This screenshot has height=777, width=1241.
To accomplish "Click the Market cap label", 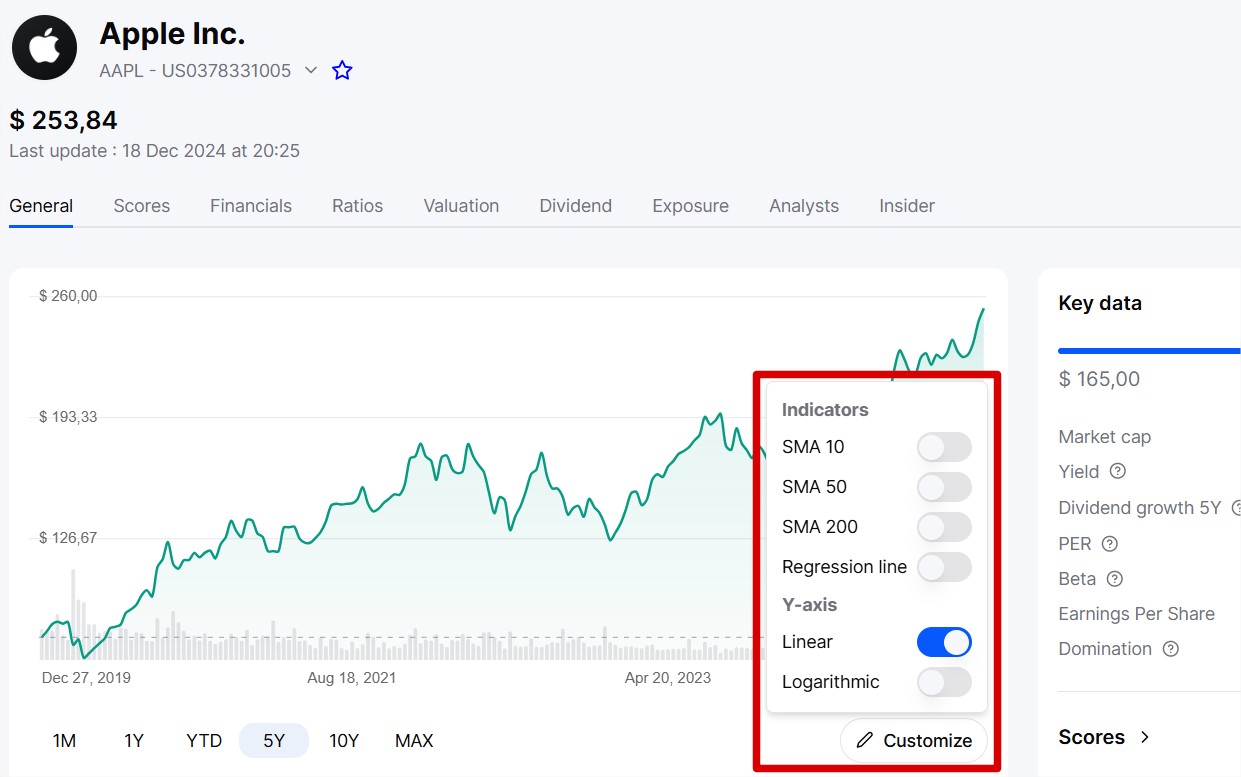I will (1104, 437).
